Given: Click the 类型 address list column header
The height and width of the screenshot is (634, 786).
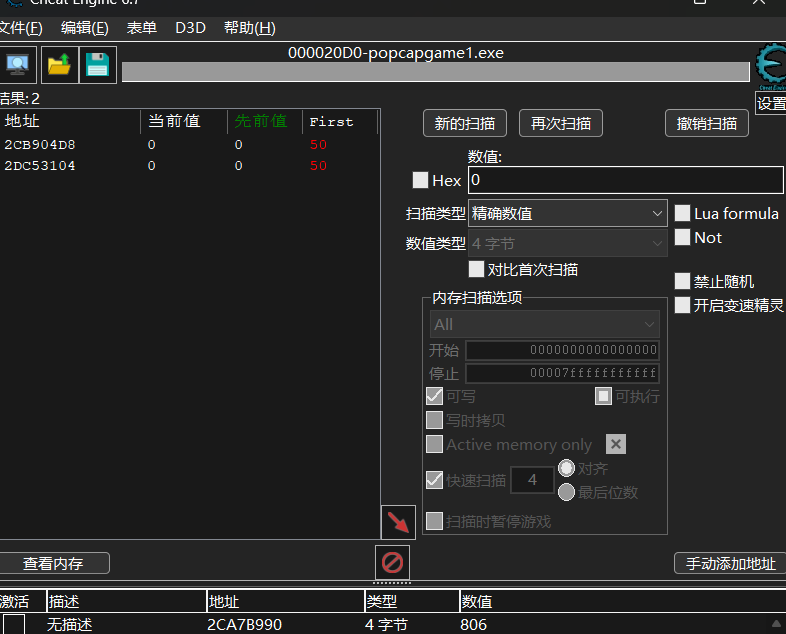Looking at the screenshot, I should click(x=412, y=601).
